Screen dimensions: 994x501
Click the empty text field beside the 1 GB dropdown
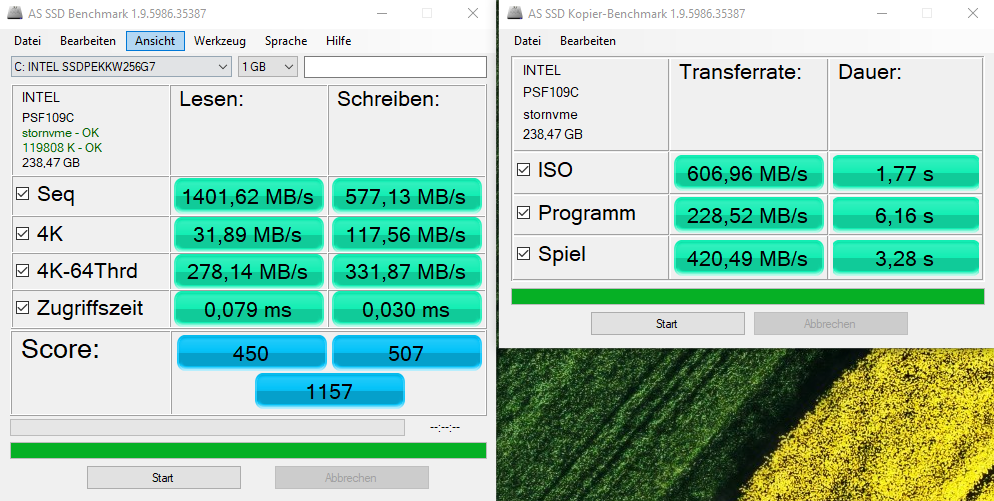coord(395,67)
